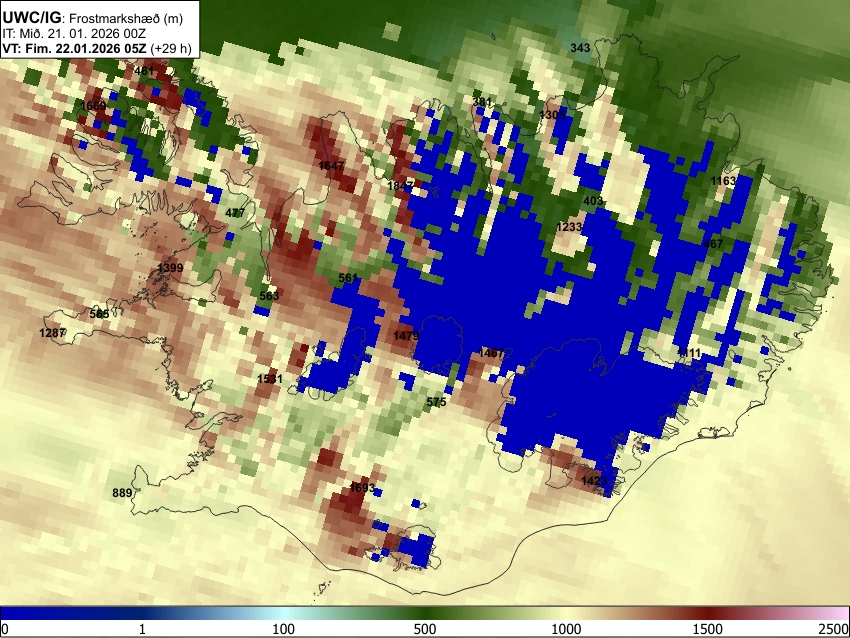
Task: Click the 1000 tick on color scale
Action: click(x=566, y=629)
